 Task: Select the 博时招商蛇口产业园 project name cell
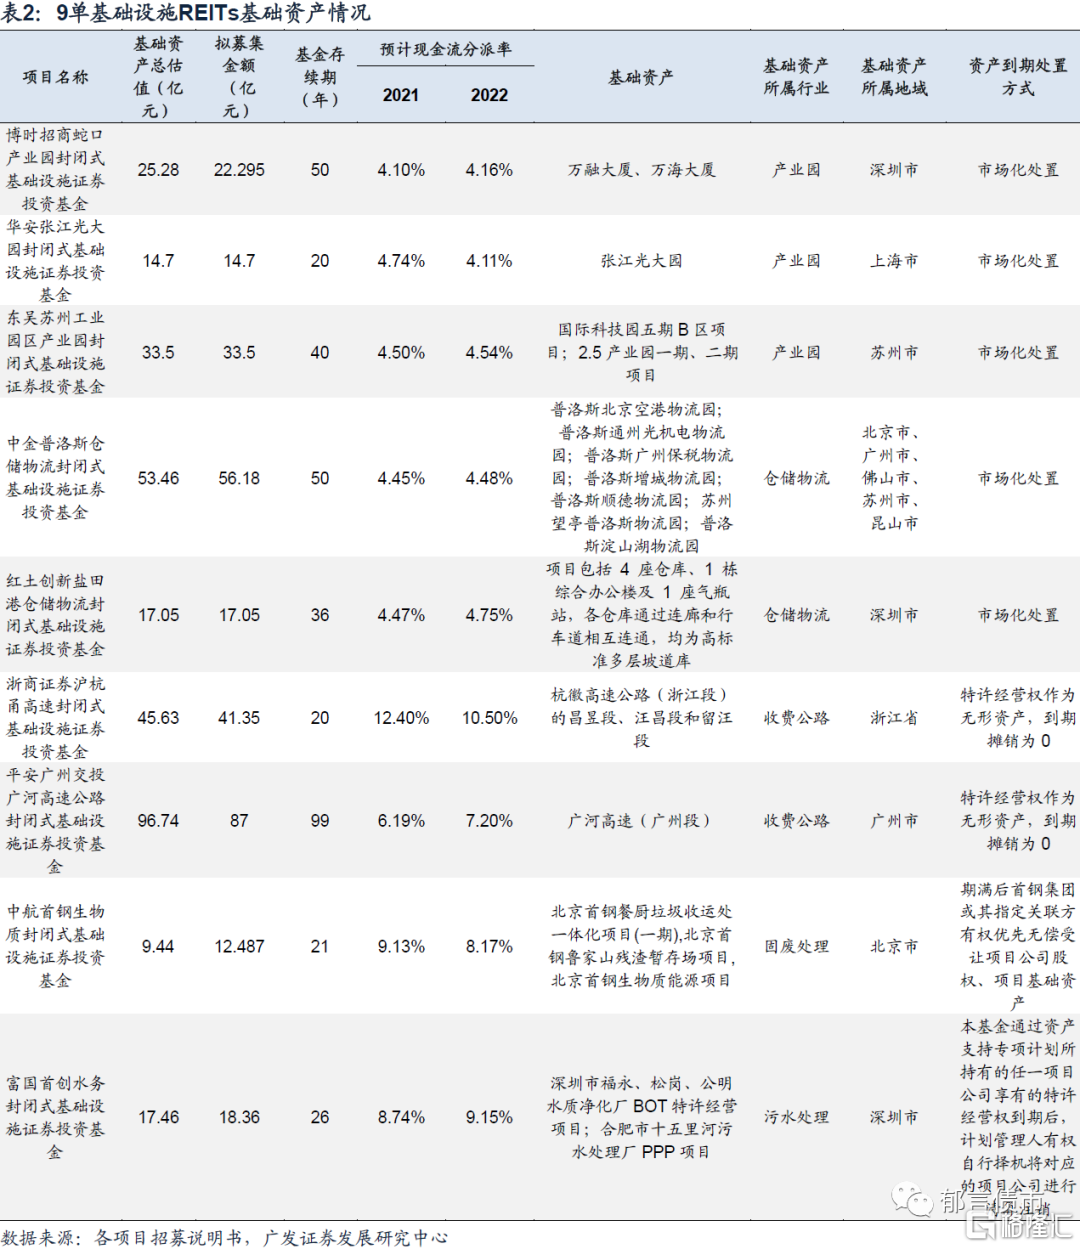coord(55,169)
